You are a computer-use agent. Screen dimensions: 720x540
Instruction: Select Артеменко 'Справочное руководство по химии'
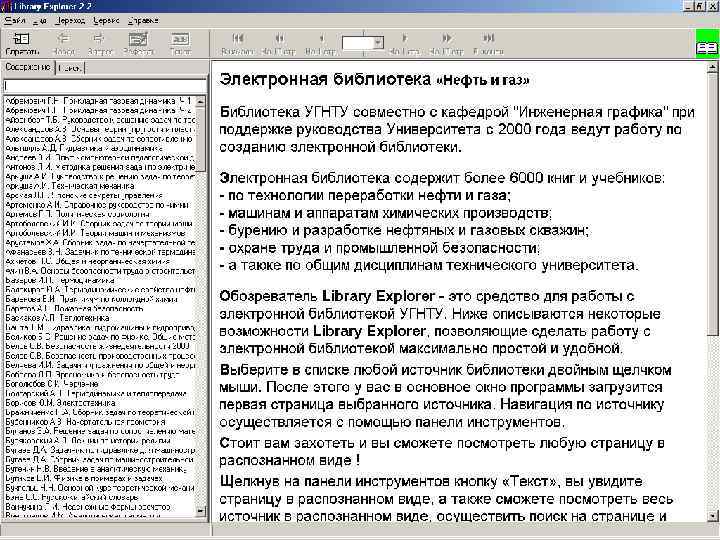(97, 205)
